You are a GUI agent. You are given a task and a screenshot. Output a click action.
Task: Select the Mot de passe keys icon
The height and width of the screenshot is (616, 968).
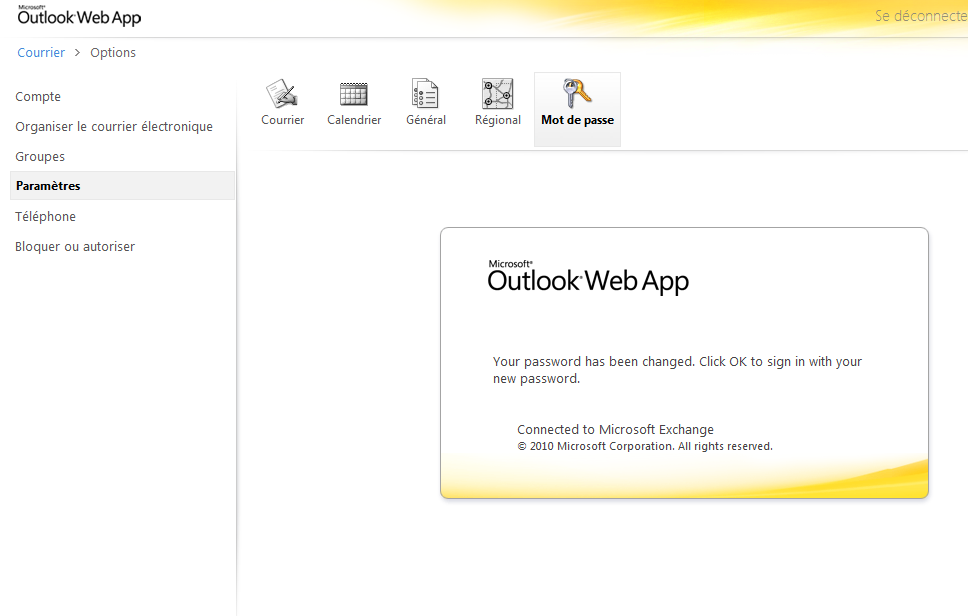click(x=577, y=94)
